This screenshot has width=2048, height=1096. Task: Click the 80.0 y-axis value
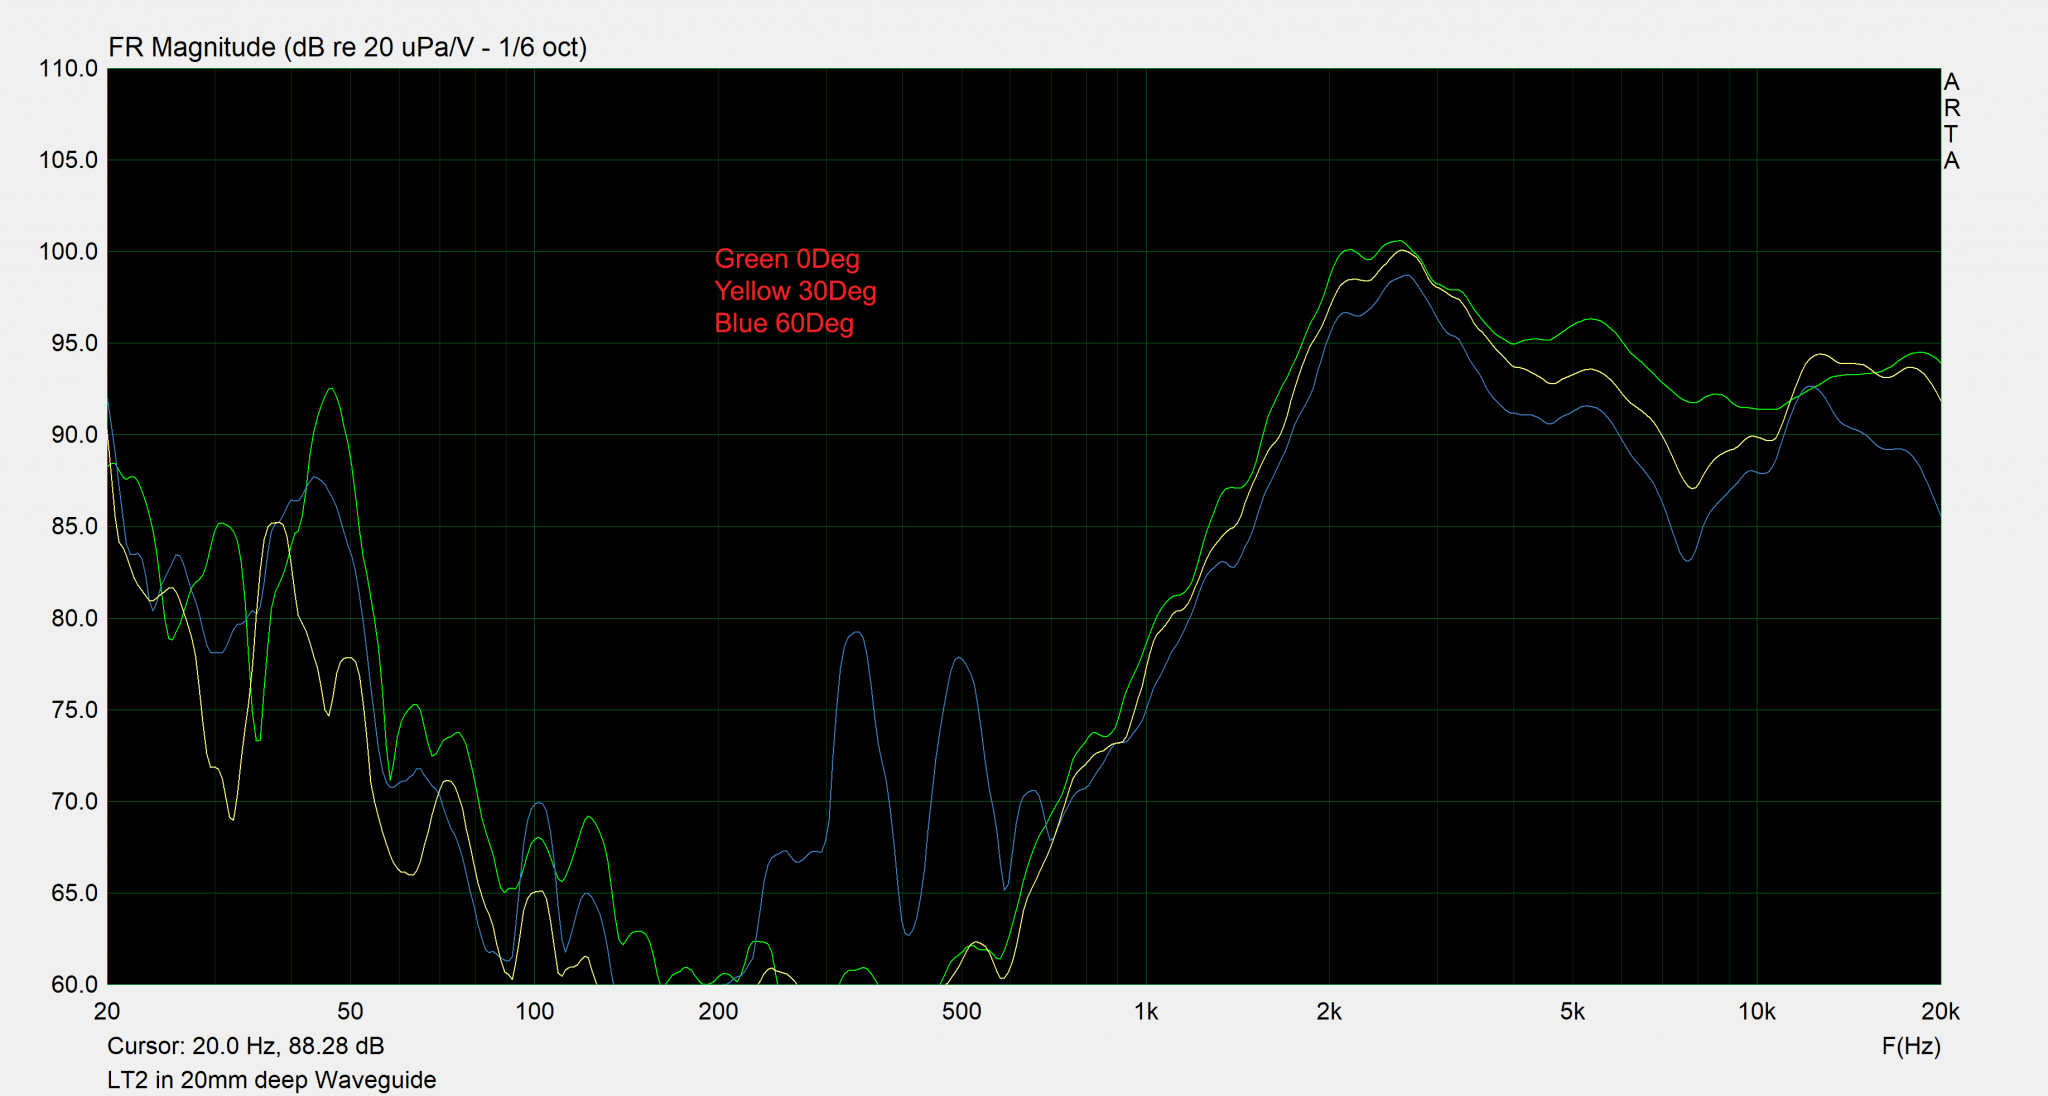click(74, 618)
